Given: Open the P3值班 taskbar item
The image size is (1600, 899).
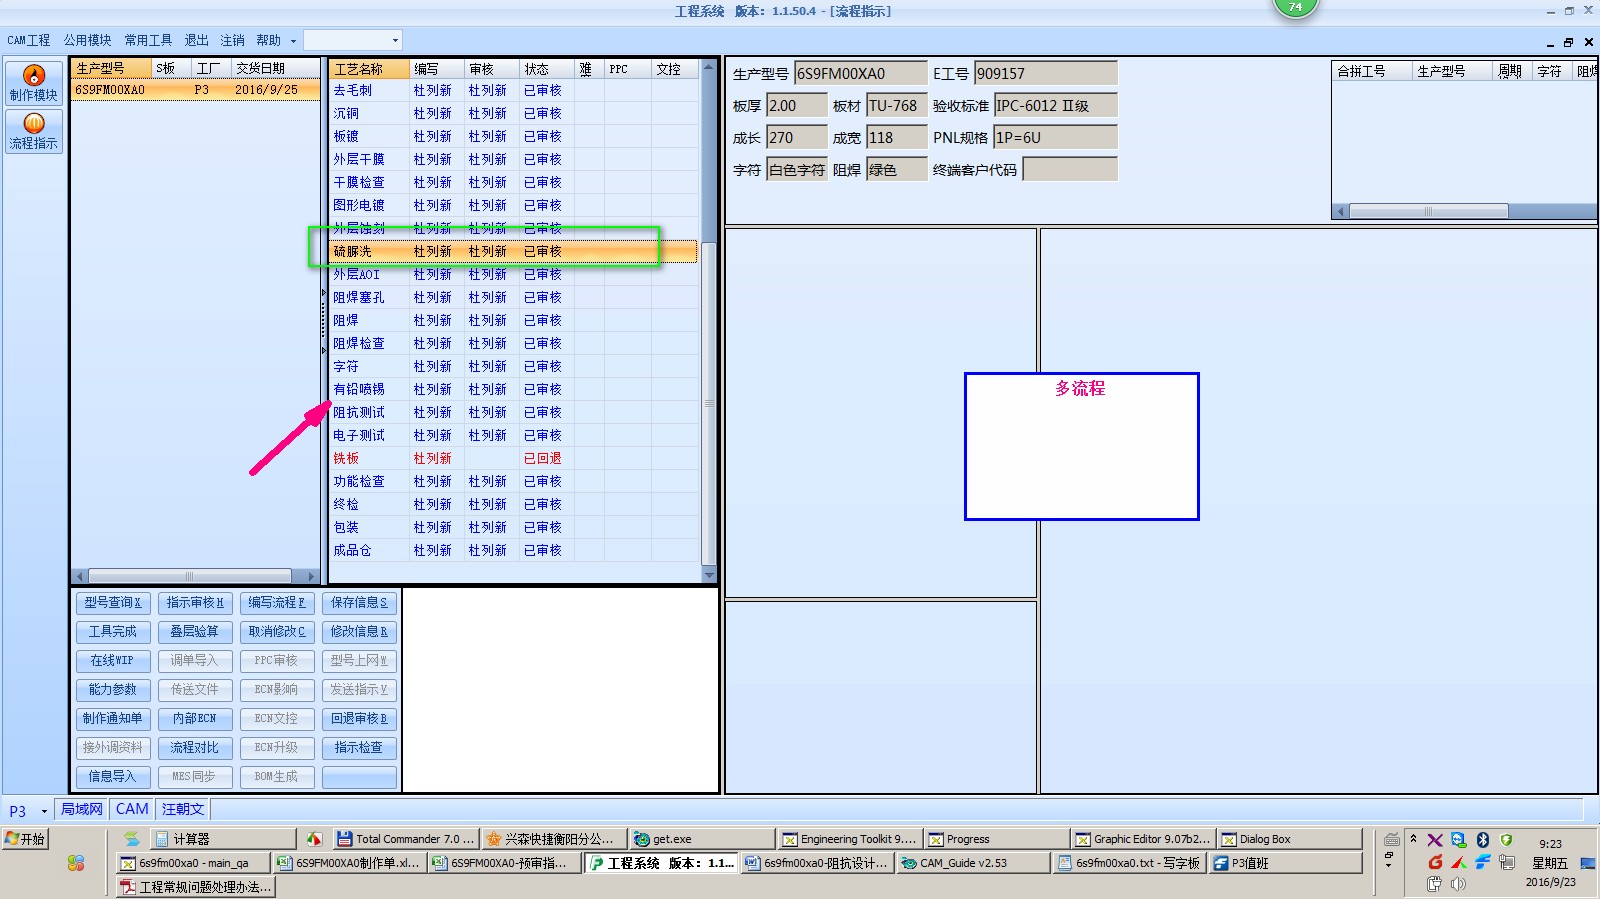Looking at the screenshot, I should 1285,863.
